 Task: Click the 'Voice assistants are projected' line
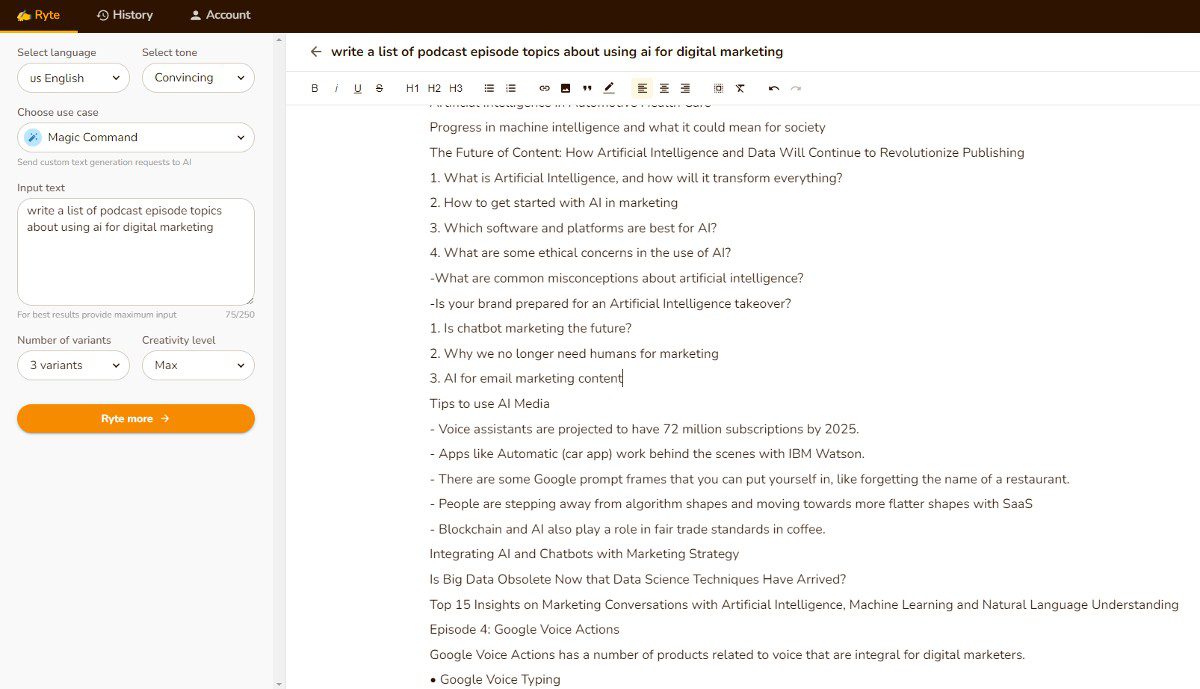click(x=645, y=429)
